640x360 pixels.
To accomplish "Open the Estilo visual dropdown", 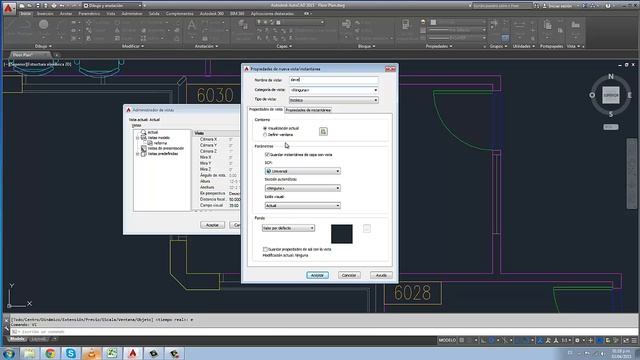I will coord(302,205).
